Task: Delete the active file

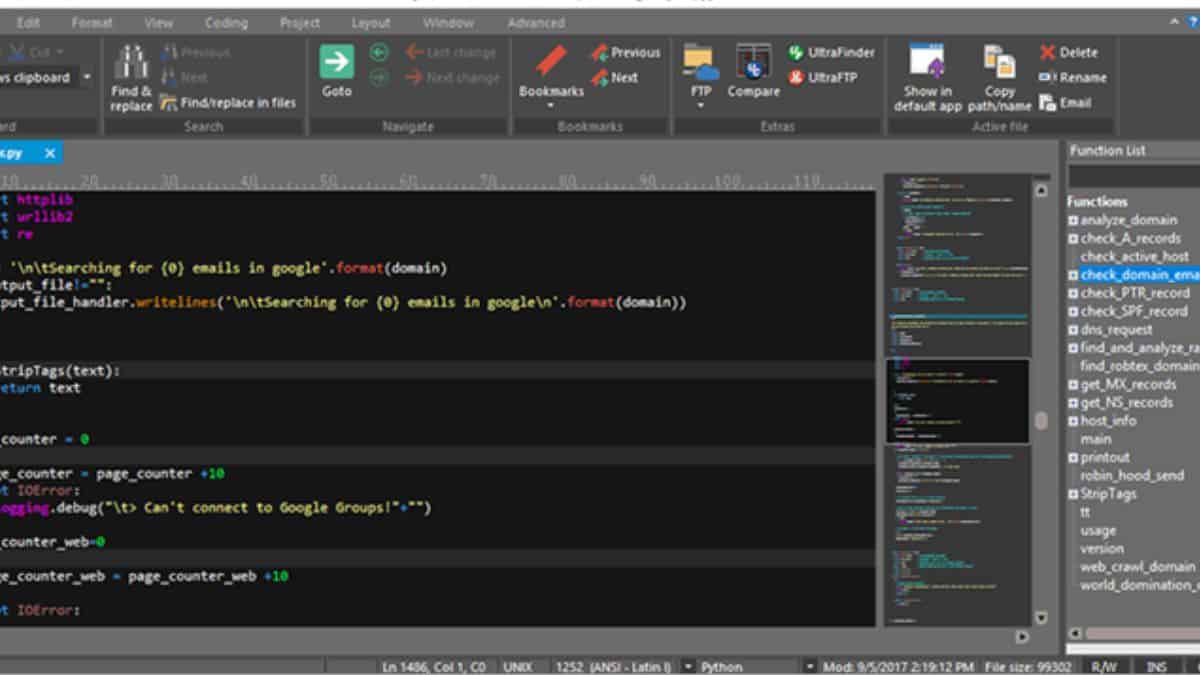Action: [x=1068, y=52]
